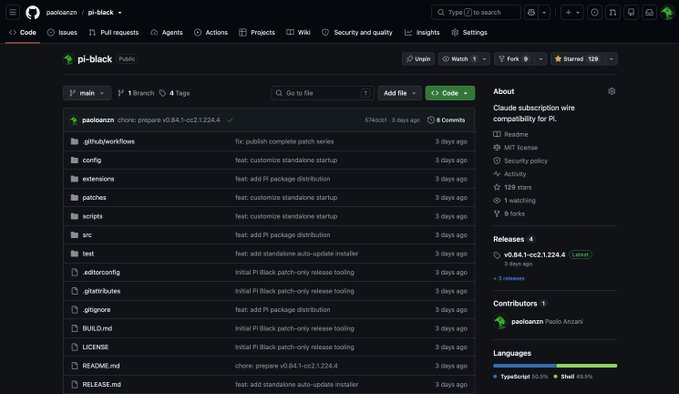
Task: Open the 8 Commits history
Action: click(x=446, y=120)
